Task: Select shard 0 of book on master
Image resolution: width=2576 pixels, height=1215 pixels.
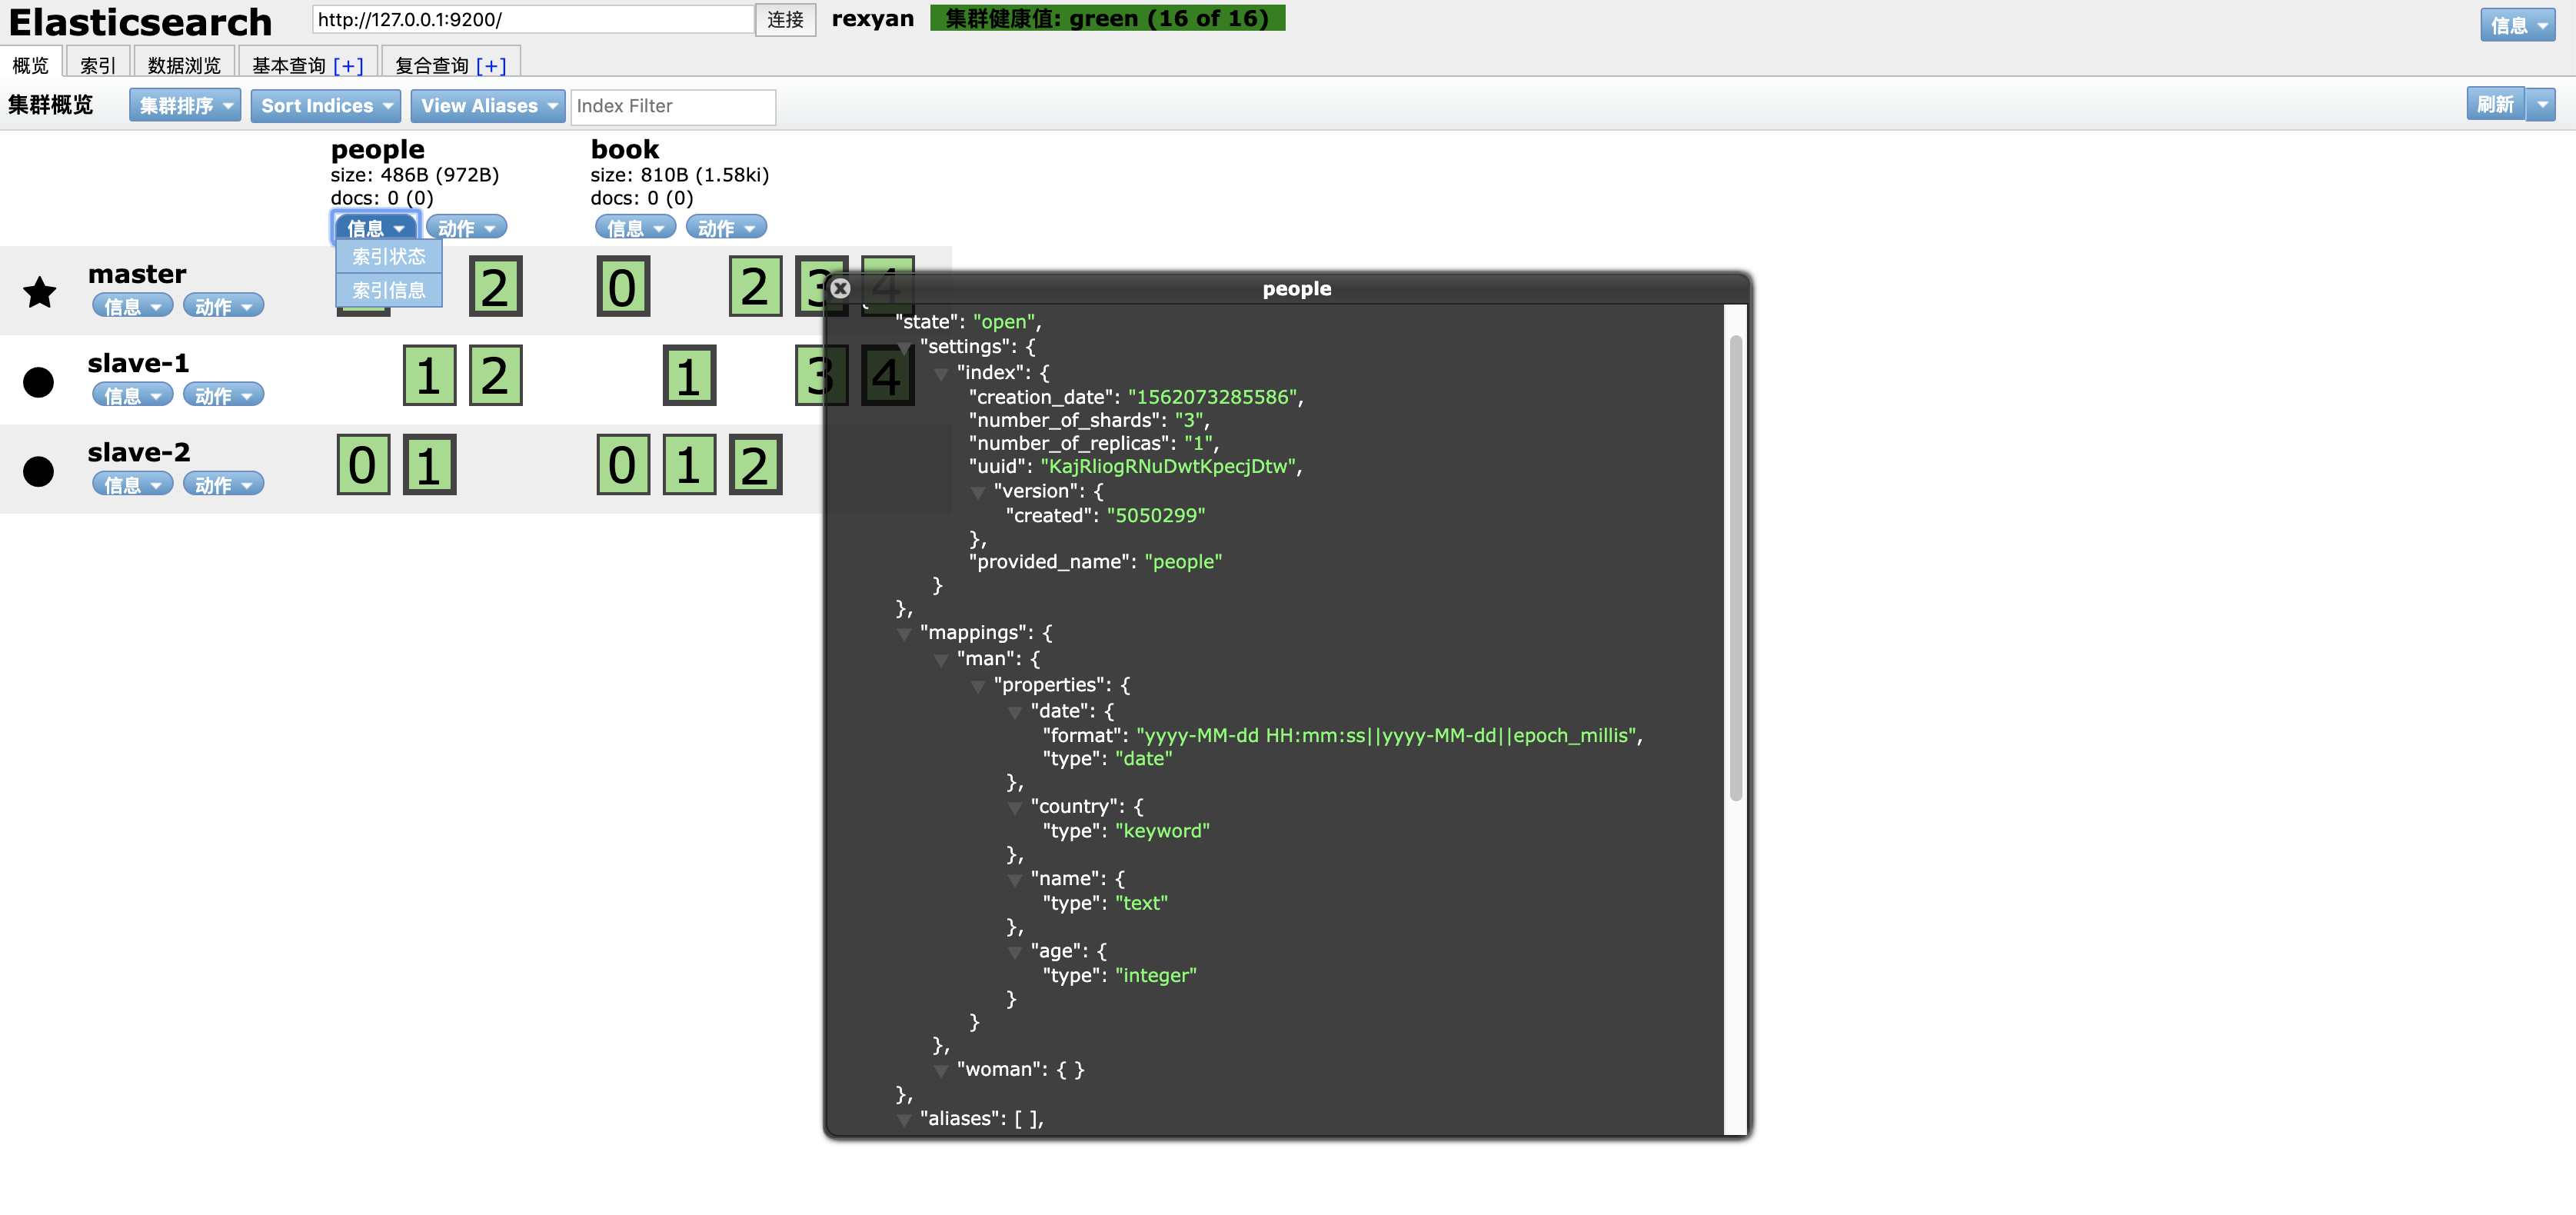Action: [x=622, y=287]
